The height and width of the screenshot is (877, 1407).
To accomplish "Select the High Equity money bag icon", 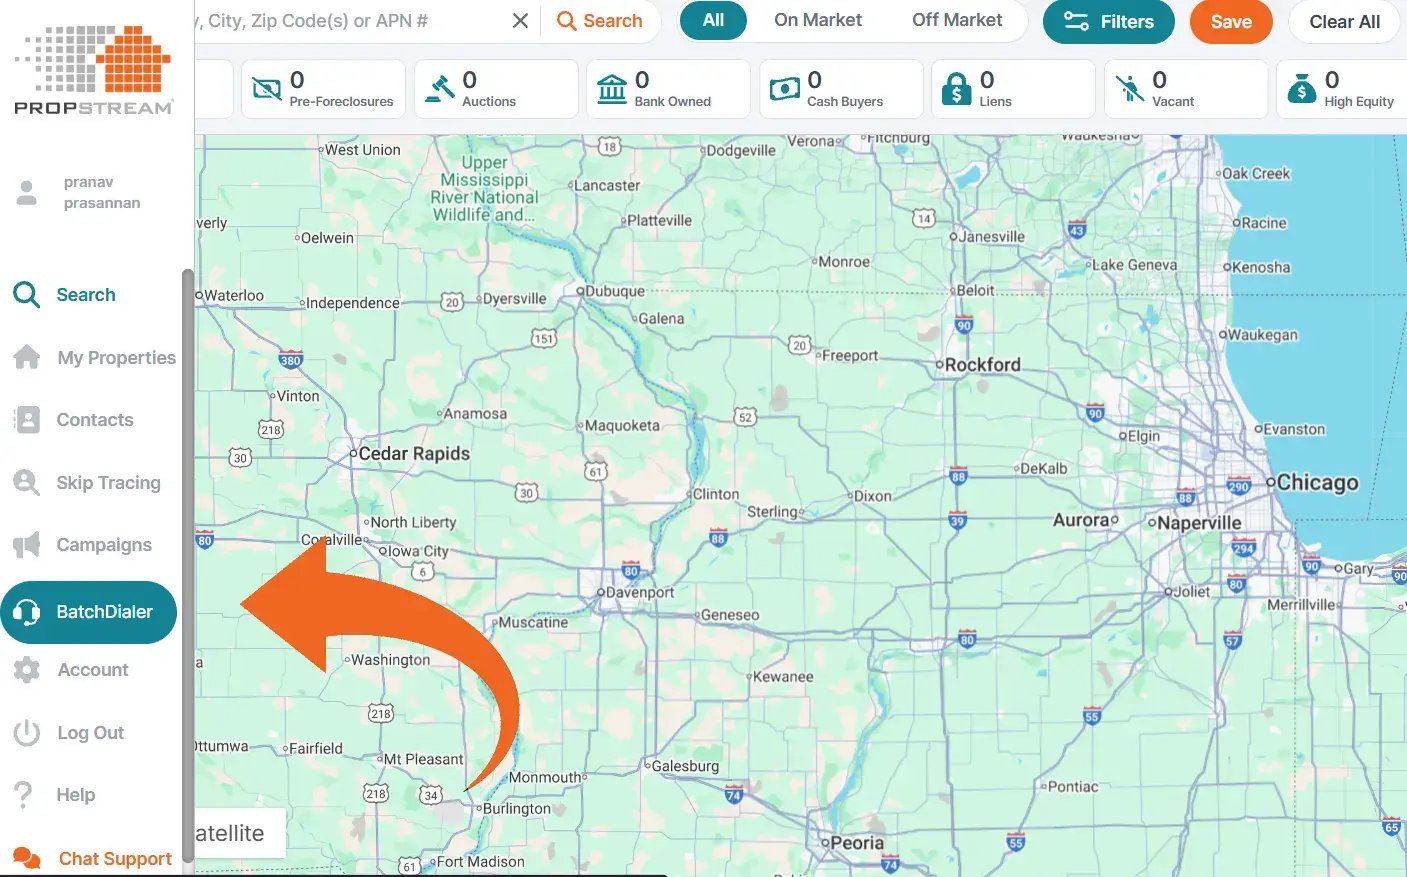I will (1301, 89).
